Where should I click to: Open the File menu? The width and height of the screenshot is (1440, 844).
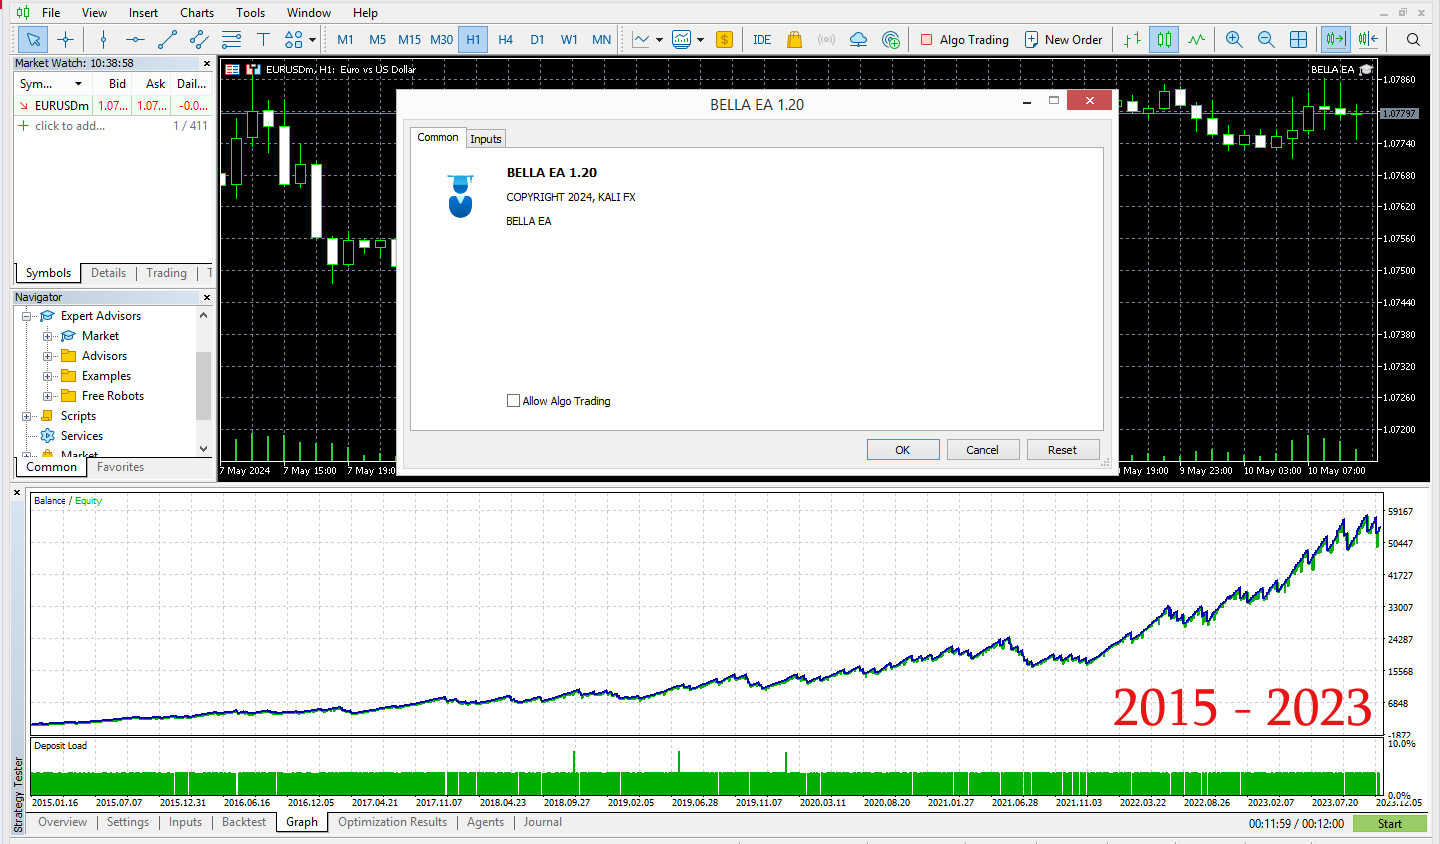tap(51, 13)
